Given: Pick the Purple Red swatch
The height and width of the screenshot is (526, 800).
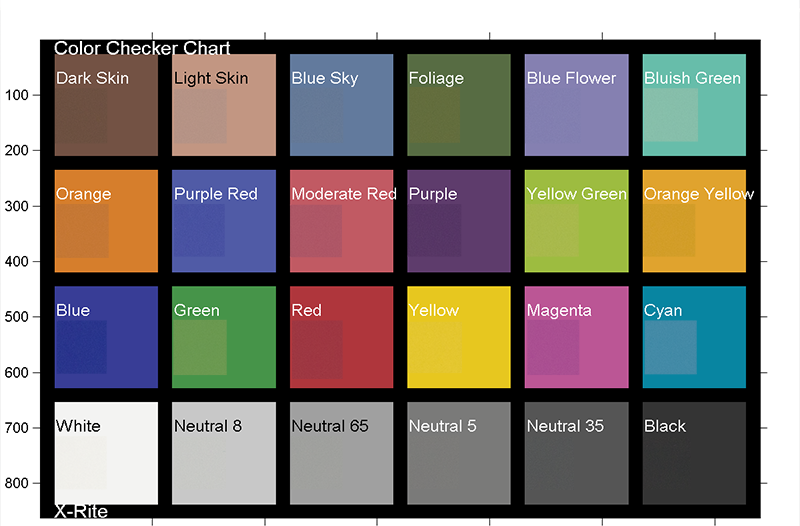Looking at the screenshot, I should 224,221.
